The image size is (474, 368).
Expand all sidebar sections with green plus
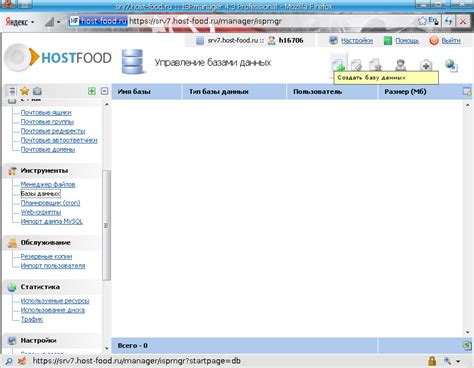pos(92,91)
